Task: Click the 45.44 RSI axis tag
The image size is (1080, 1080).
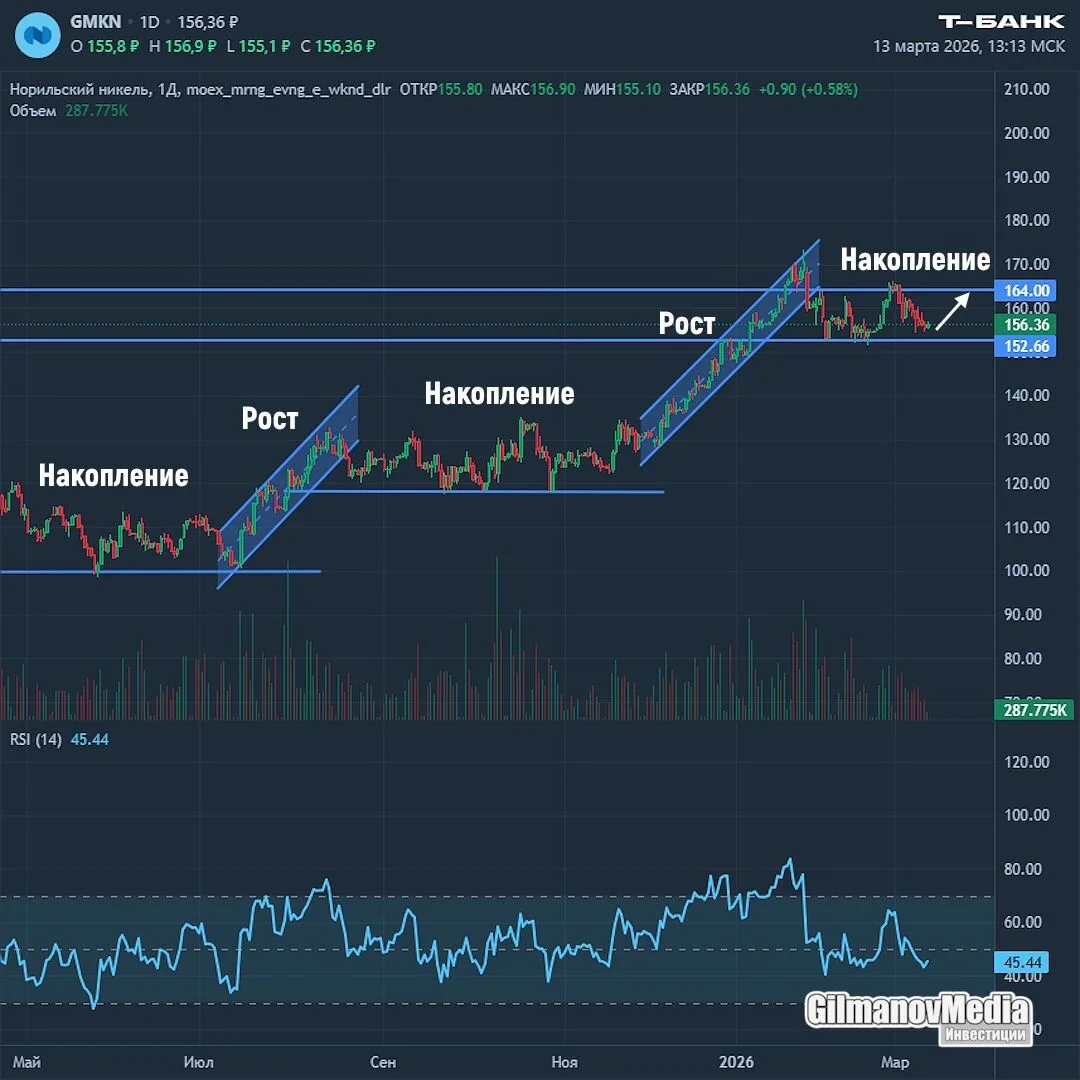Action: click(1022, 962)
